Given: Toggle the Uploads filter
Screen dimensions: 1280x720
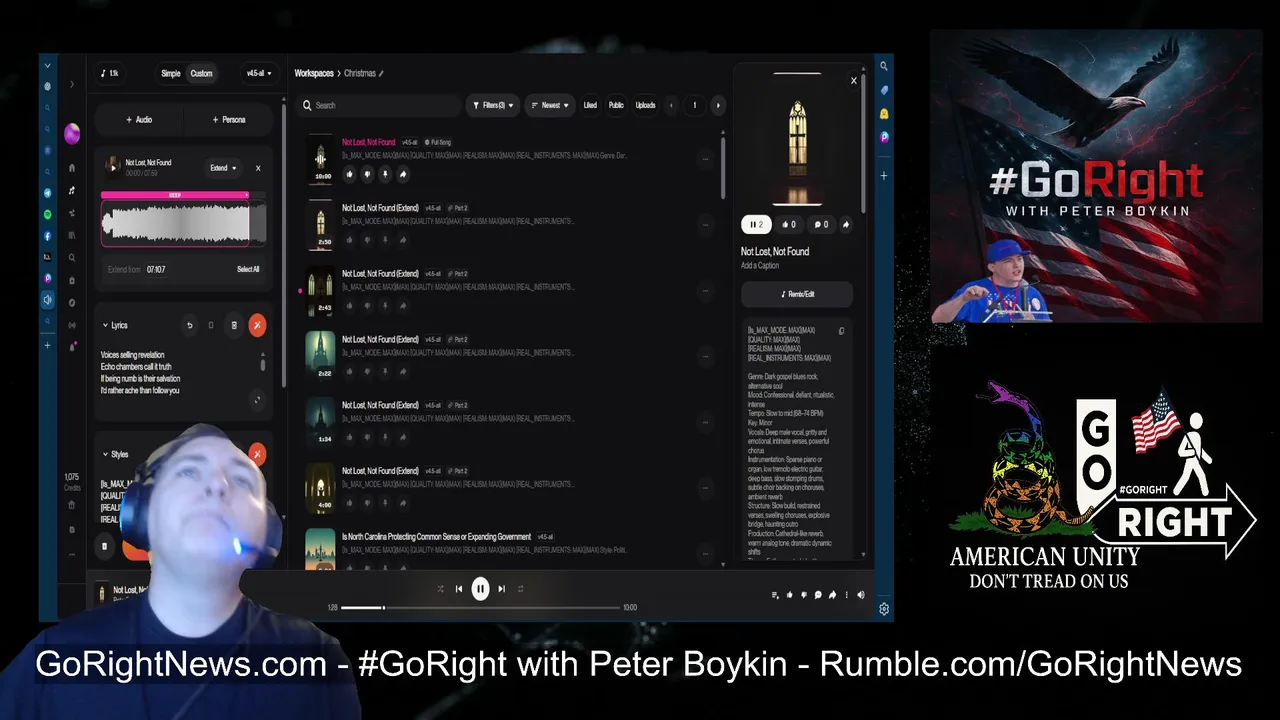Looking at the screenshot, I should pos(646,105).
